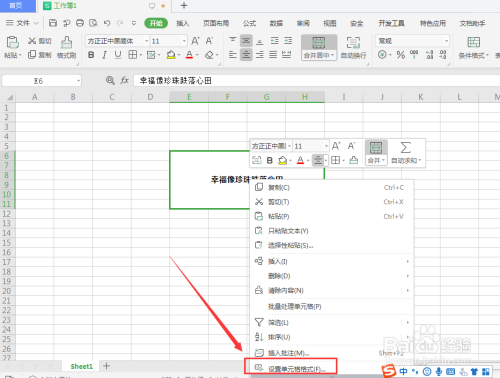
Task: Toggle Italic in the ribbon
Action: click(x=104, y=55)
